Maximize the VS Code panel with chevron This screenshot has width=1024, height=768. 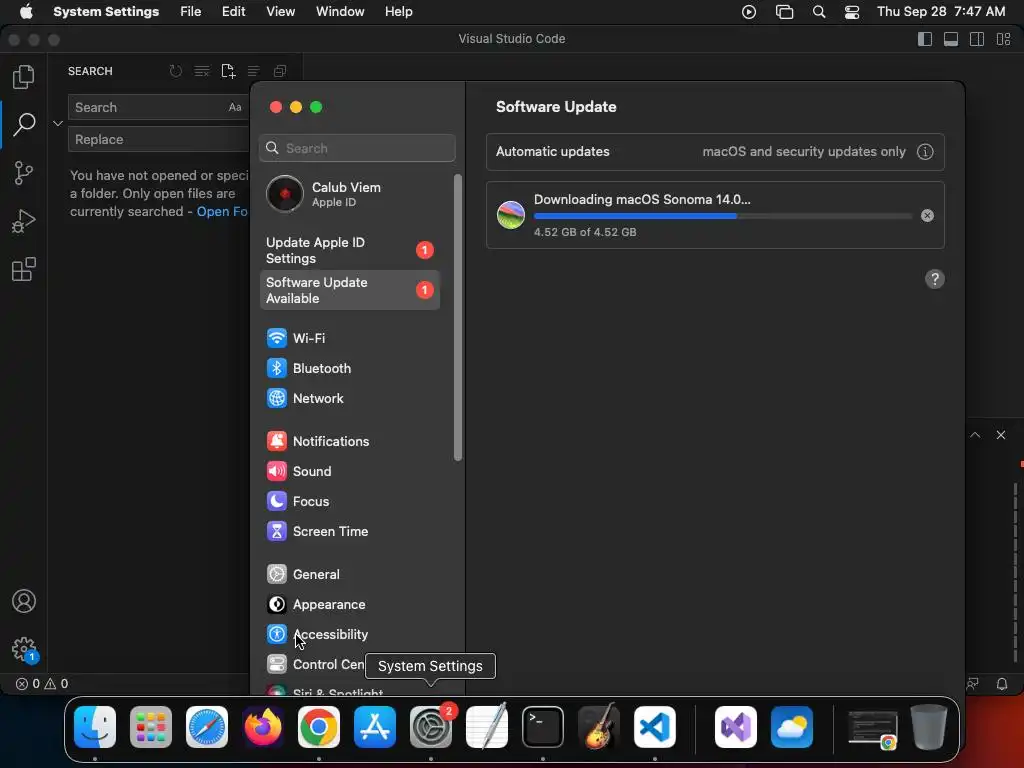tap(975, 435)
